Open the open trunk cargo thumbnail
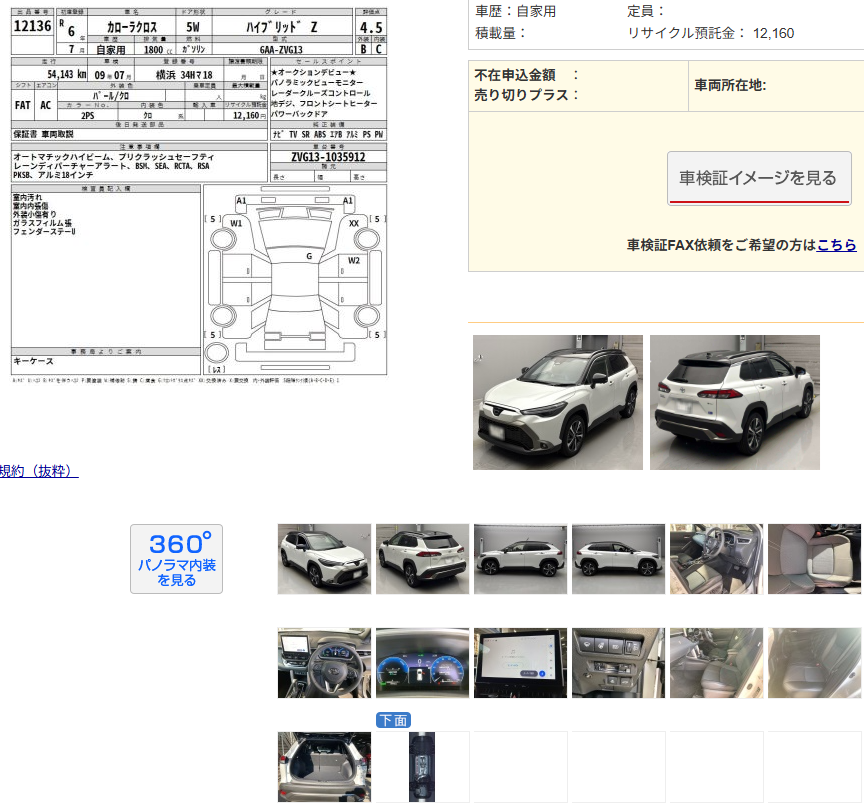 [324, 767]
